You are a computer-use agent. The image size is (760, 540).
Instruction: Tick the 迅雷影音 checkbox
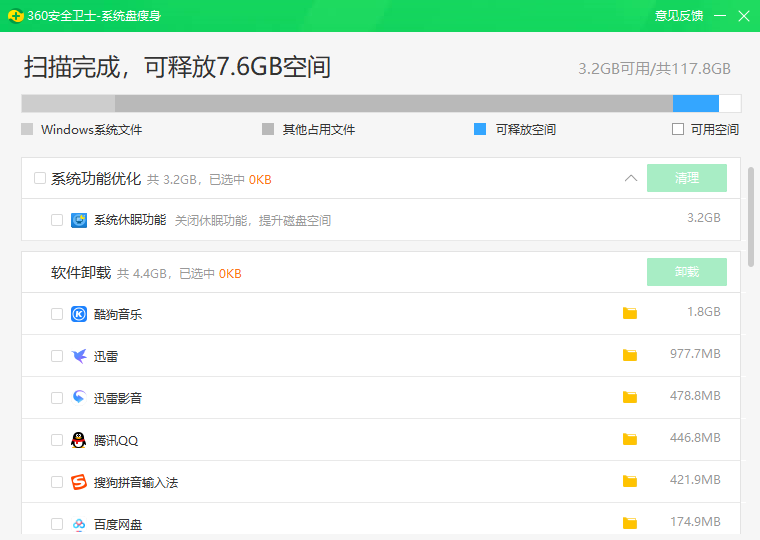click(57, 398)
